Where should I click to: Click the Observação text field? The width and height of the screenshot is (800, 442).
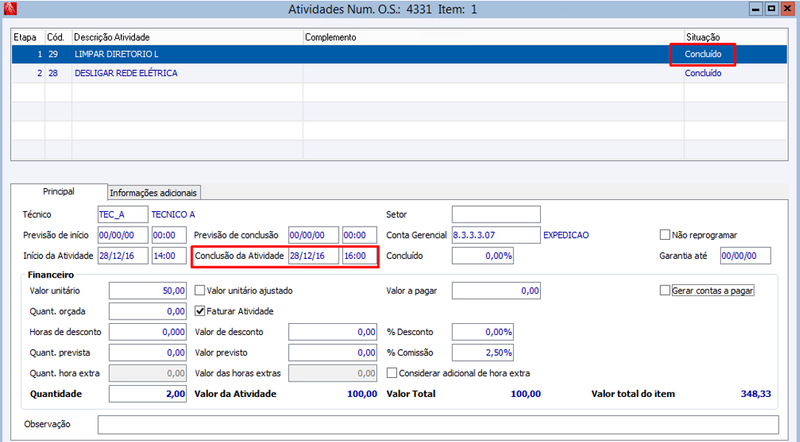coord(438,425)
